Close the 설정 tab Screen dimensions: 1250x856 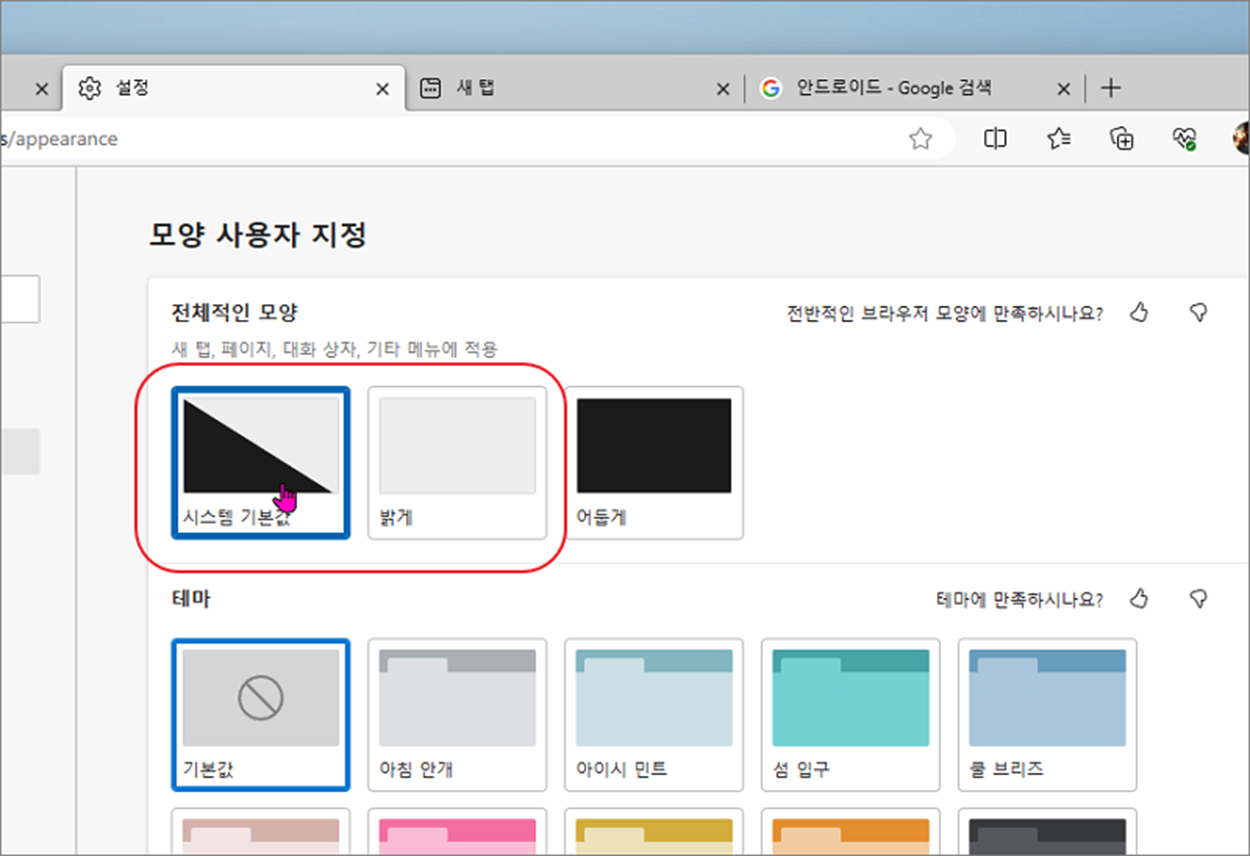[x=382, y=89]
